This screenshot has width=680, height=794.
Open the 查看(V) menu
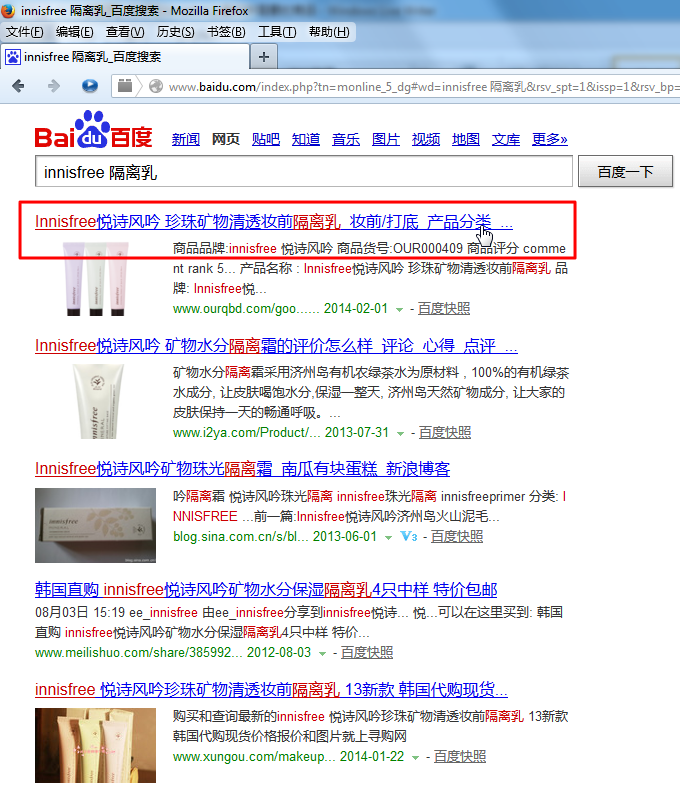pos(125,32)
